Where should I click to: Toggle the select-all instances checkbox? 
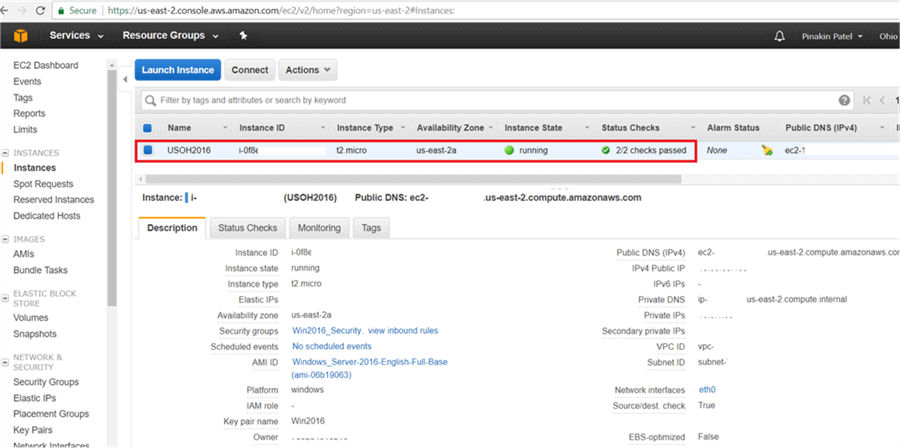click(148, 128)
